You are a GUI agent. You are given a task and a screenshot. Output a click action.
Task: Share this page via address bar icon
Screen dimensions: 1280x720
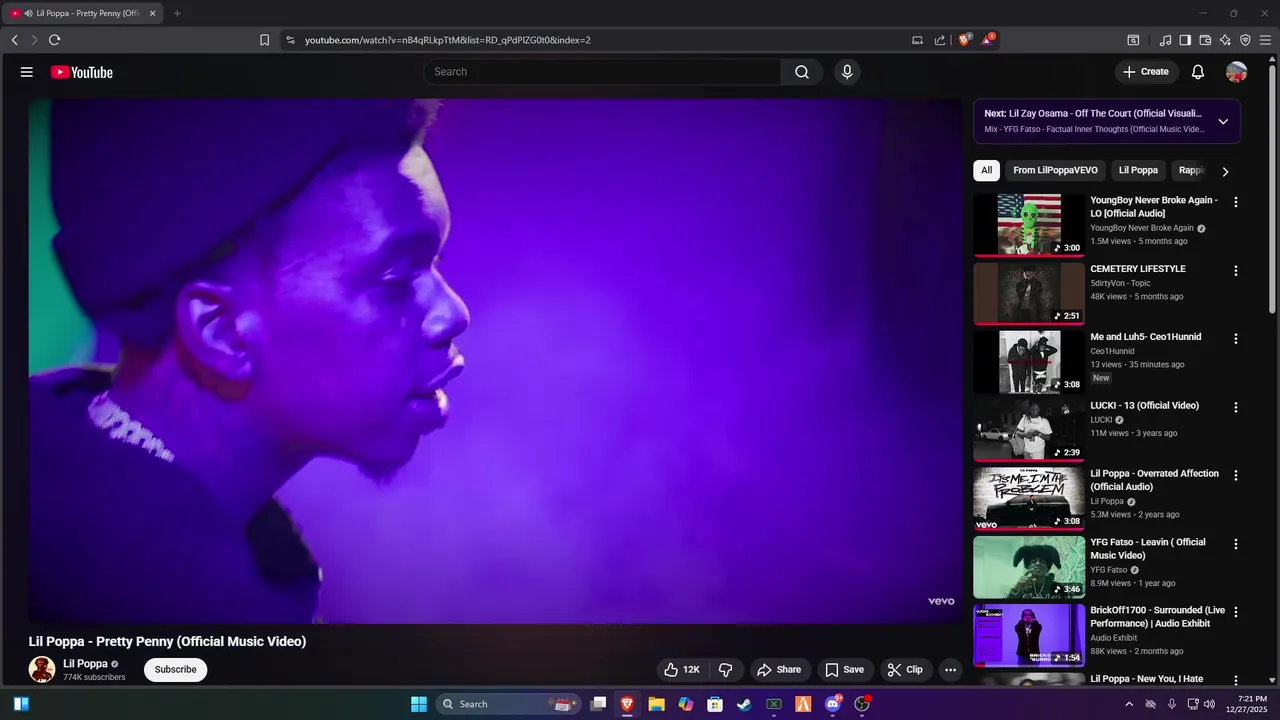940,40
